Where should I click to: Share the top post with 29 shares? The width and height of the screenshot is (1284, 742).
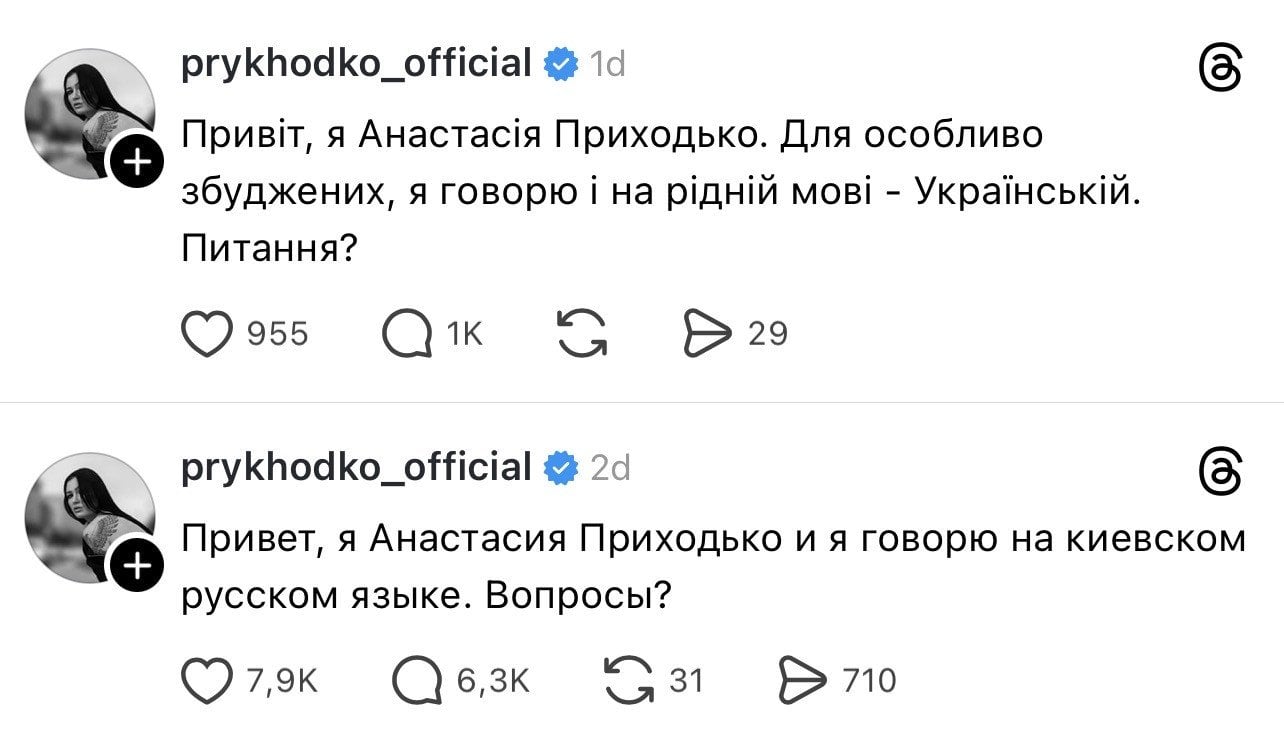pos(707,333)
